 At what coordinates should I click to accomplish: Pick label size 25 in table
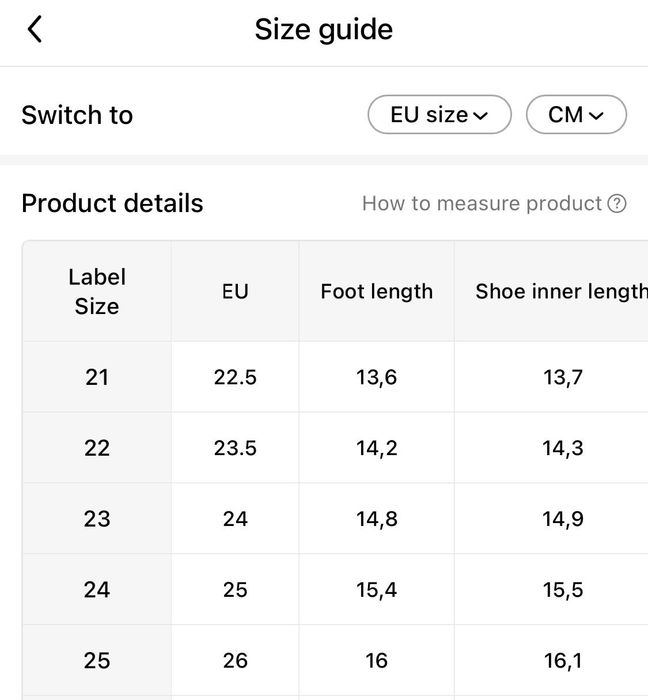tap(97, 661)
